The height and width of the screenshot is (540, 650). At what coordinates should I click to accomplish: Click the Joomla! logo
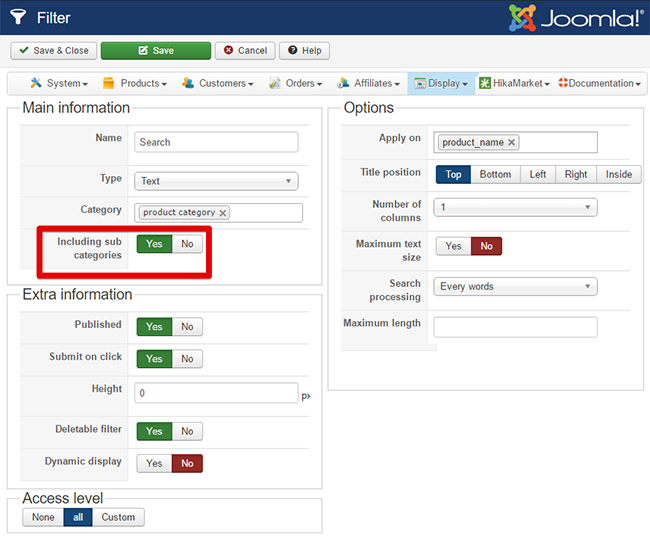576,18
